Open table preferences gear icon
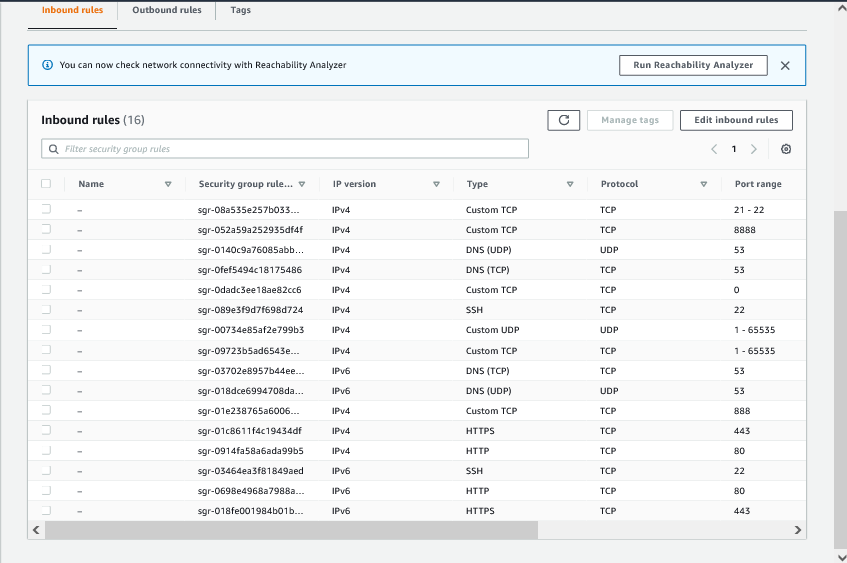The image size is (847, 563). click(x=786, y=149)
